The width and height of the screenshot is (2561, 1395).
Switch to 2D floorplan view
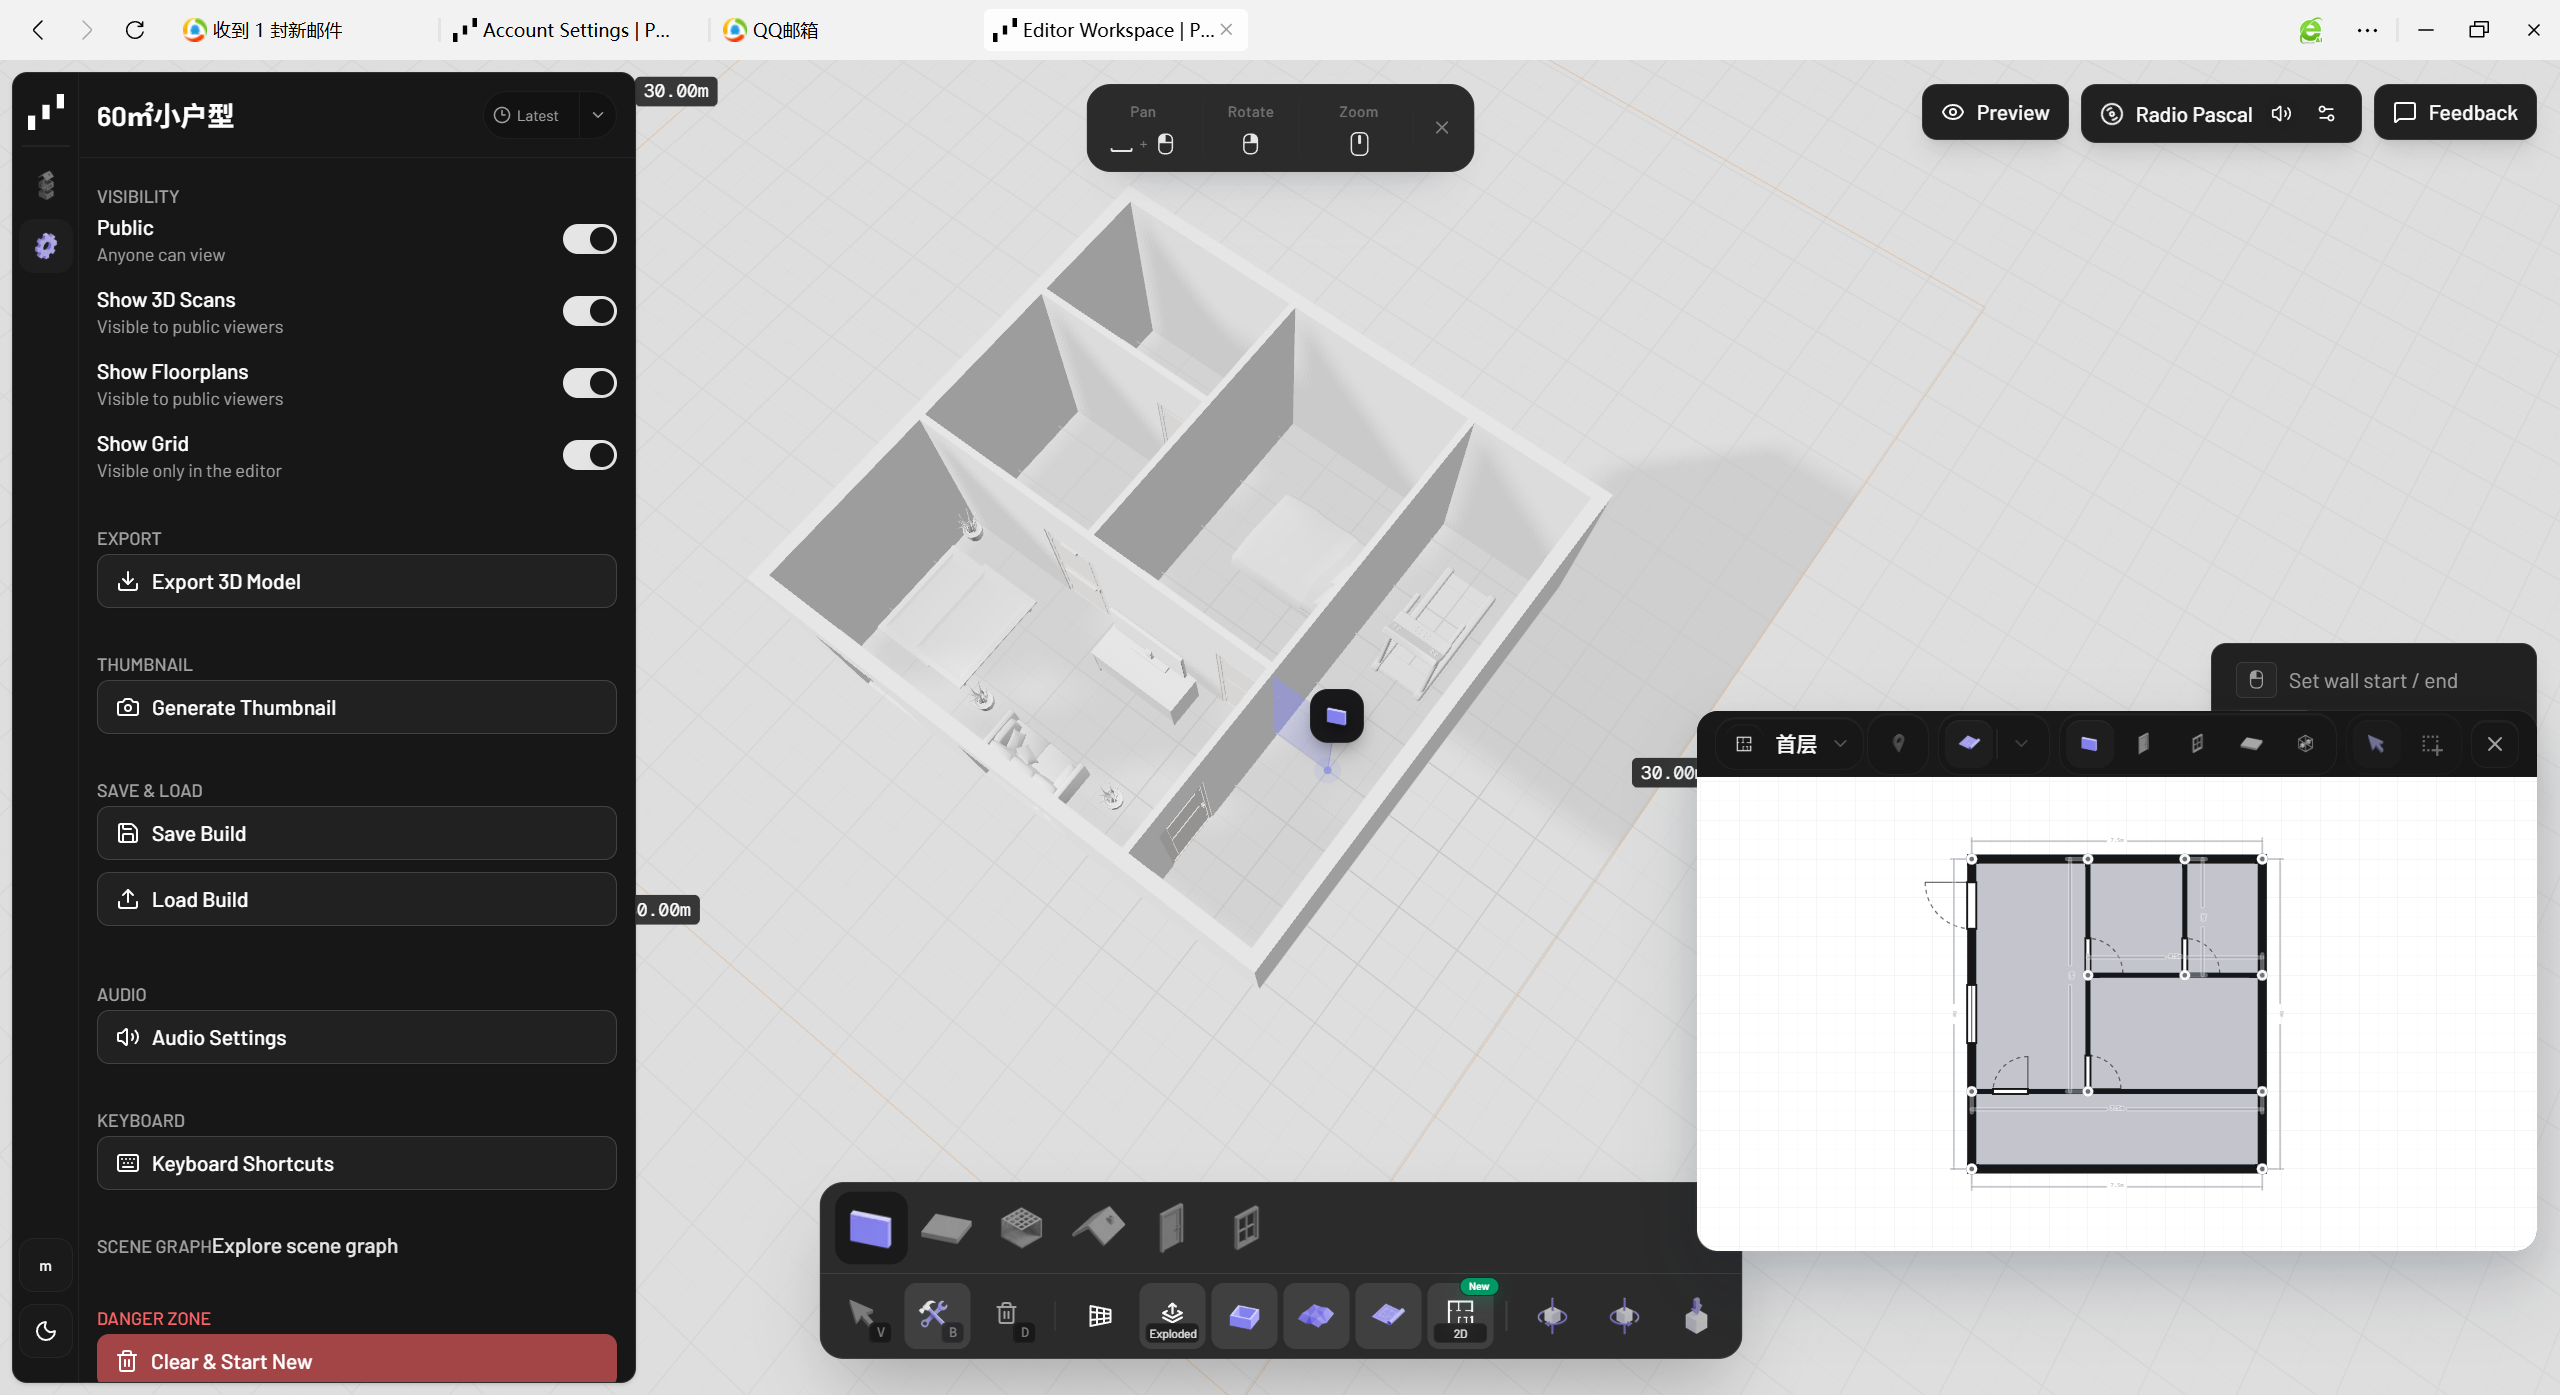(1460, 1316)
